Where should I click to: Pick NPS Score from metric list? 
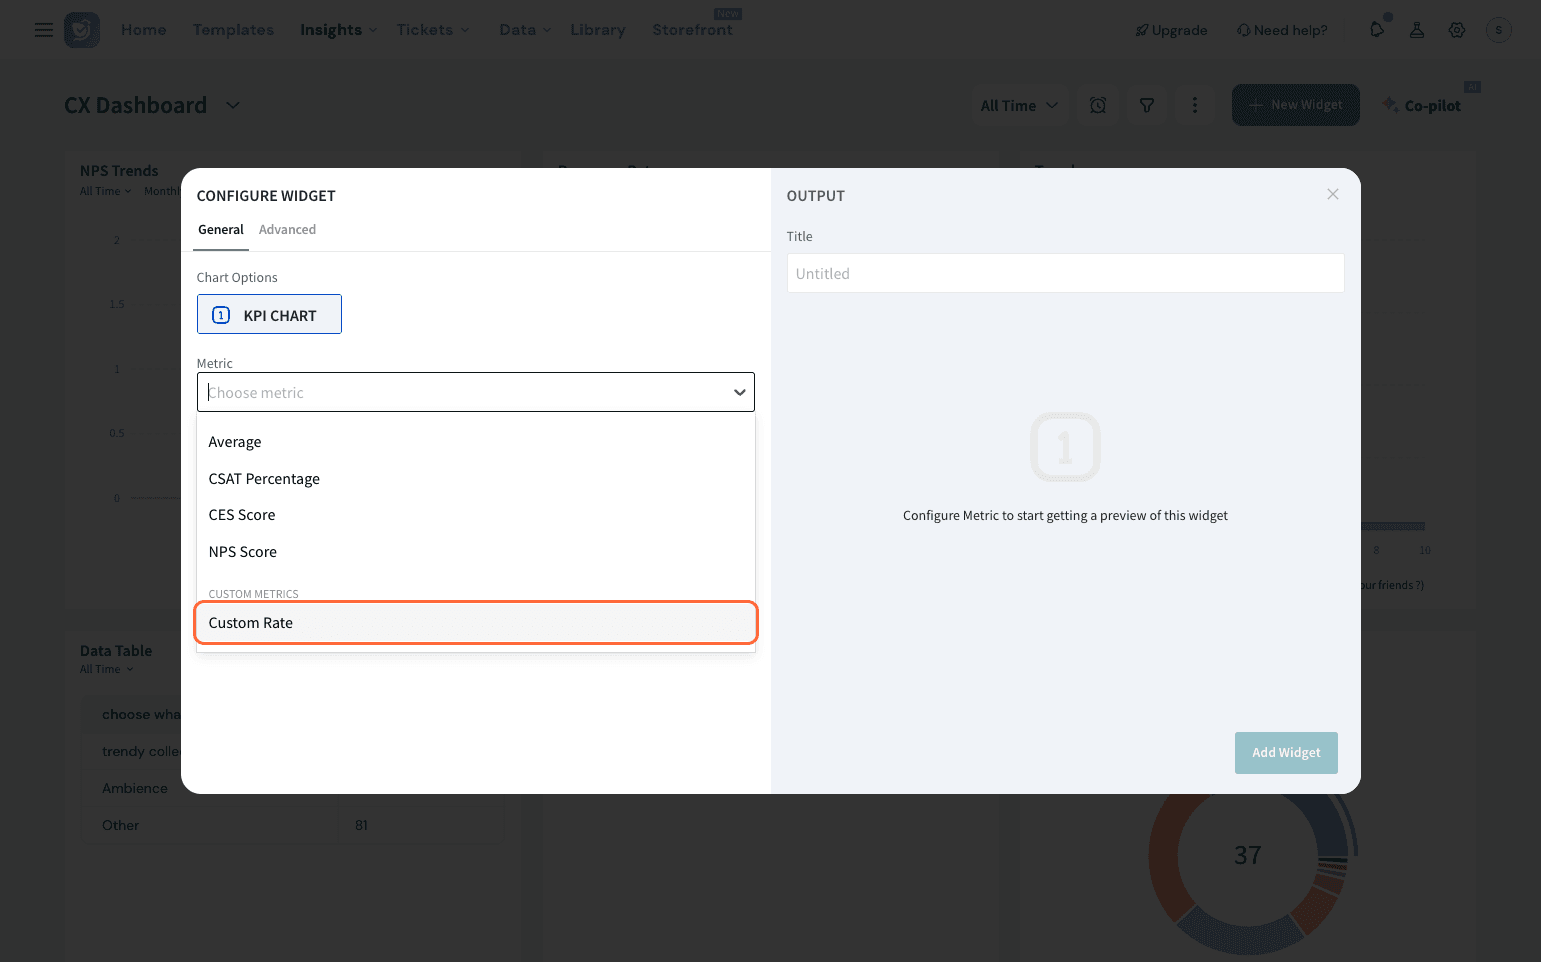(243, 552)
